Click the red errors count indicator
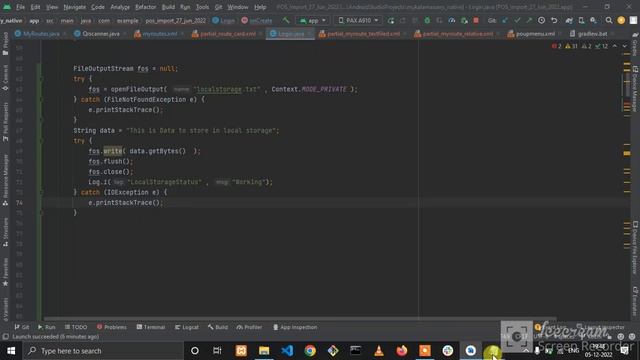The width and height of the screenshot is (640, 360). 556,46
